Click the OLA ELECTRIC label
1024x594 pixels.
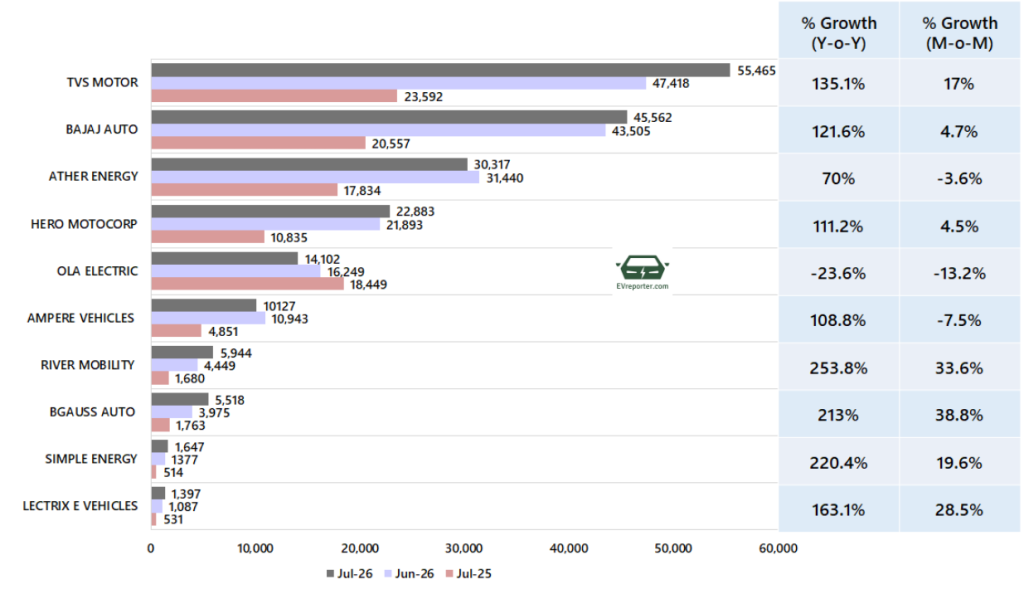click(x=97, y=271)
